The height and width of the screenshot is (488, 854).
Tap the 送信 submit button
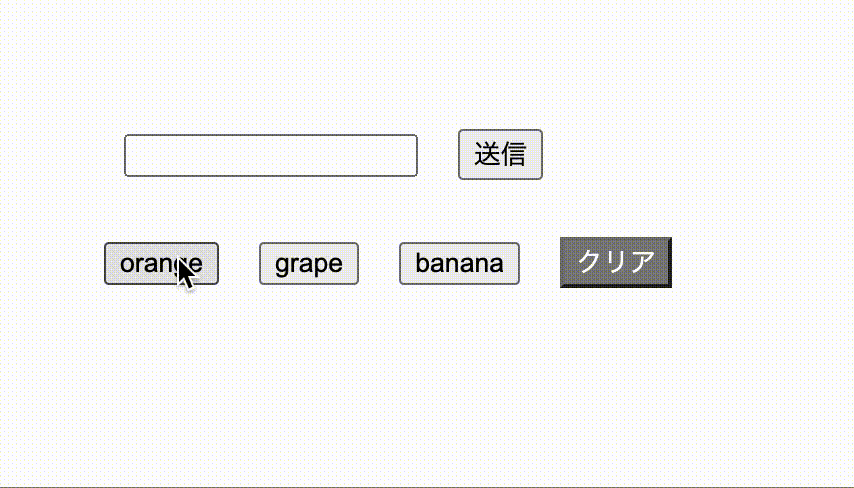500,154
